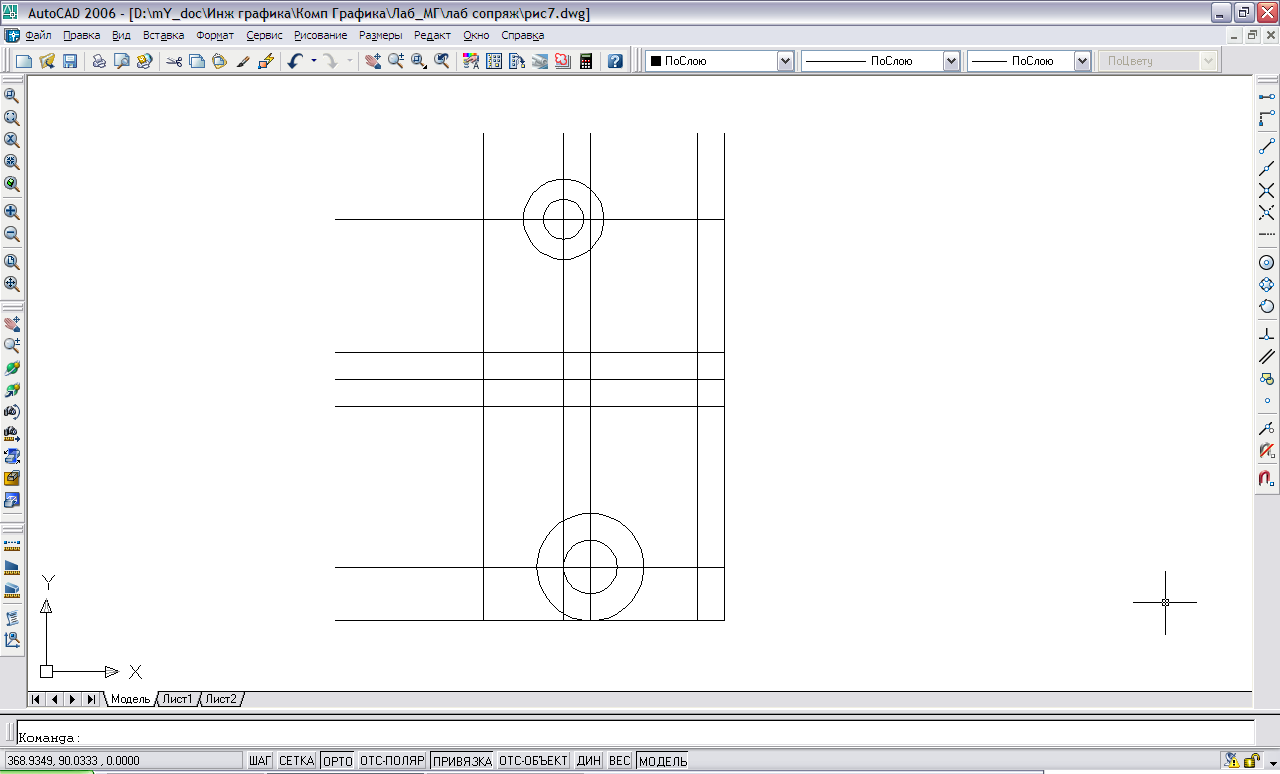Open the Правка menu
1280x774 pixels.
(x=82, y=35)
